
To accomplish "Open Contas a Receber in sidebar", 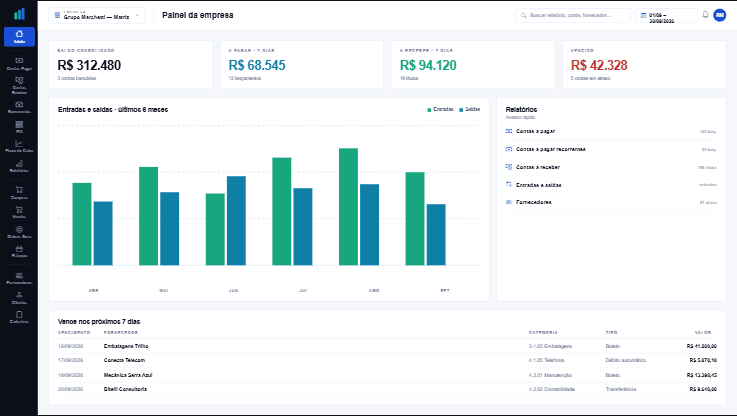I will pyautogui.click(x=19, y=86).
